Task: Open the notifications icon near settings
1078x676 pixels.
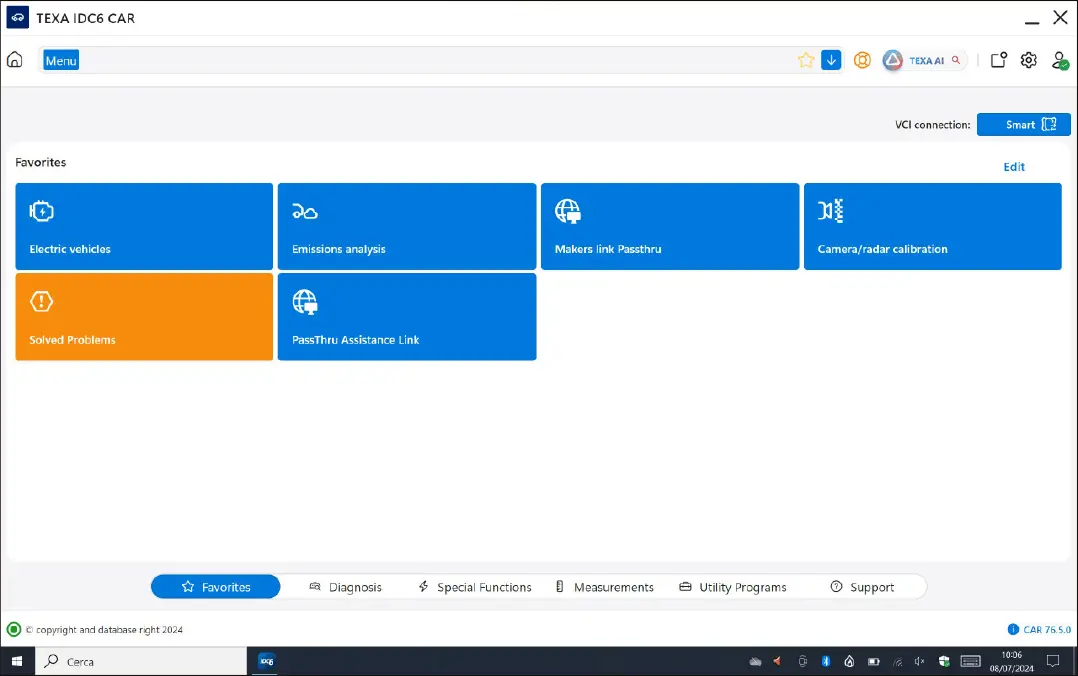Action: click(x=998, y=60)
